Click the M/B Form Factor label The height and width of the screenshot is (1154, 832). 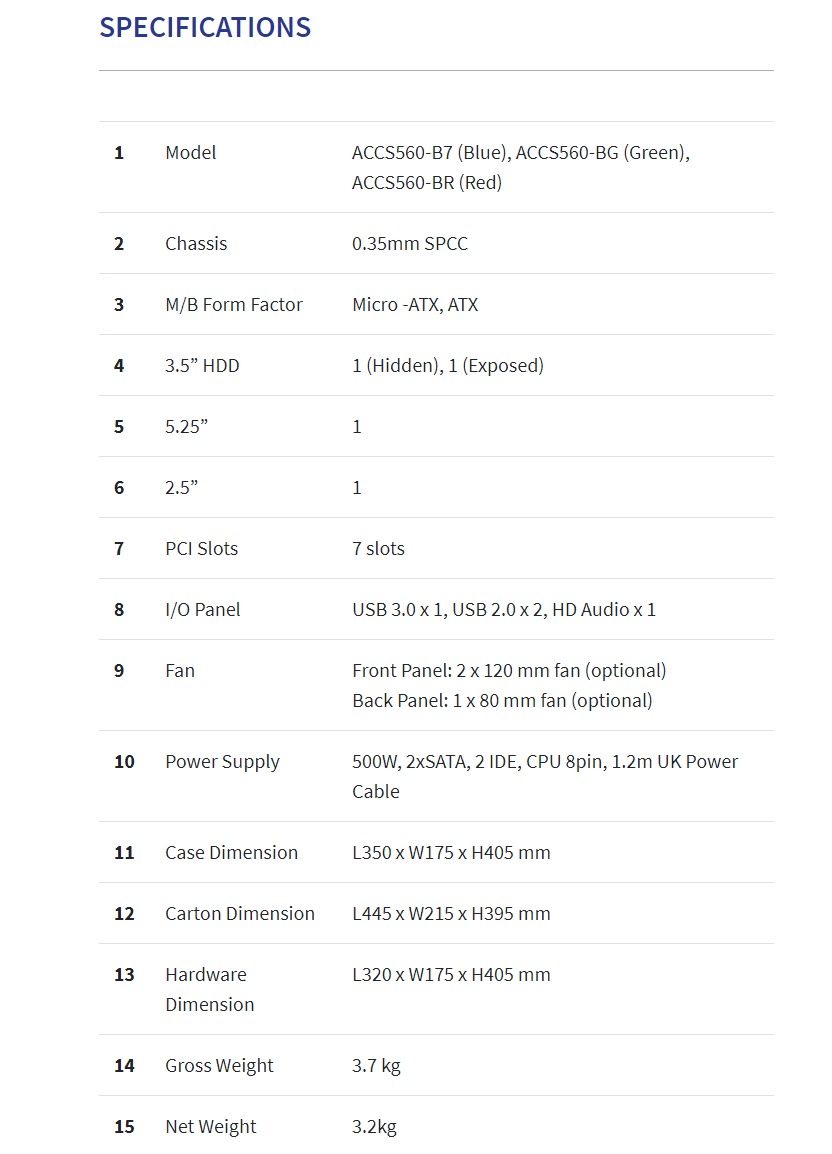coord(234,305)
